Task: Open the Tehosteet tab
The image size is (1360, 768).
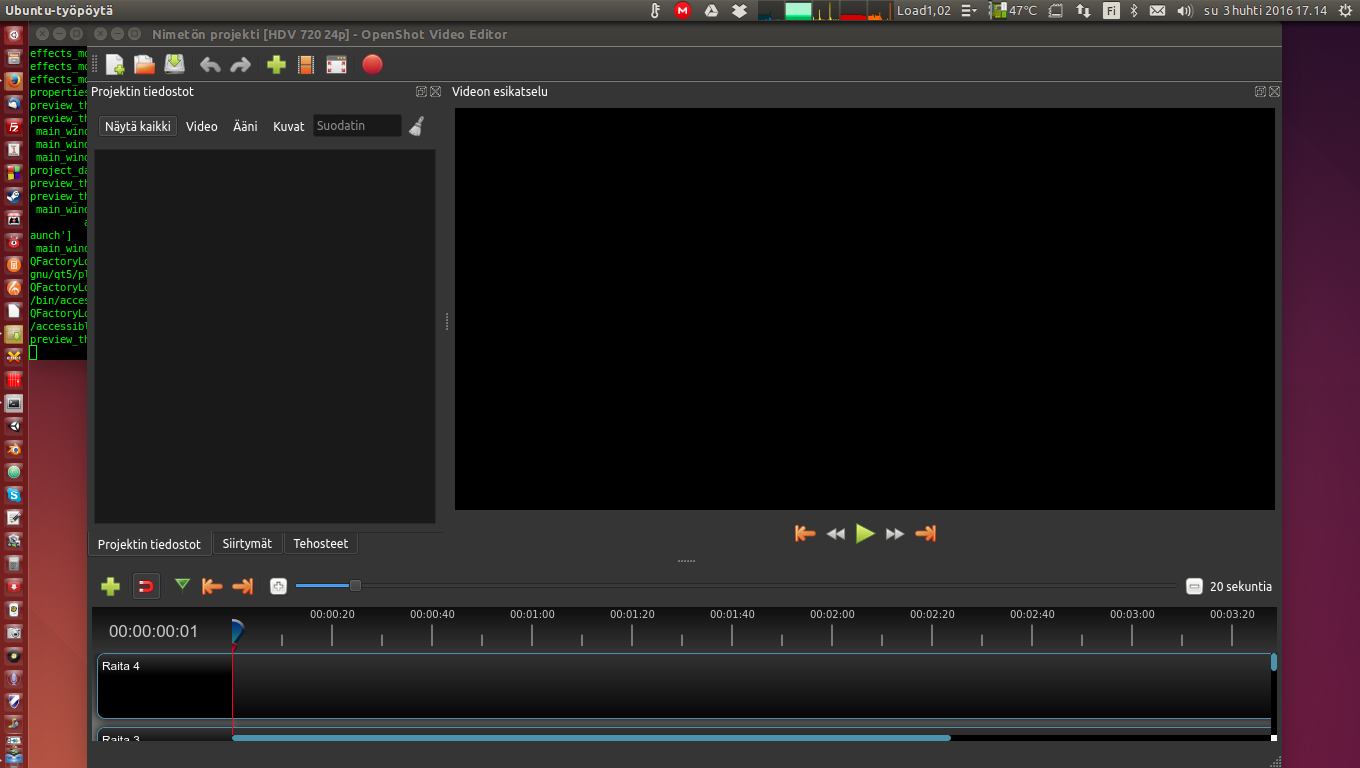Action: coord(320,544)
